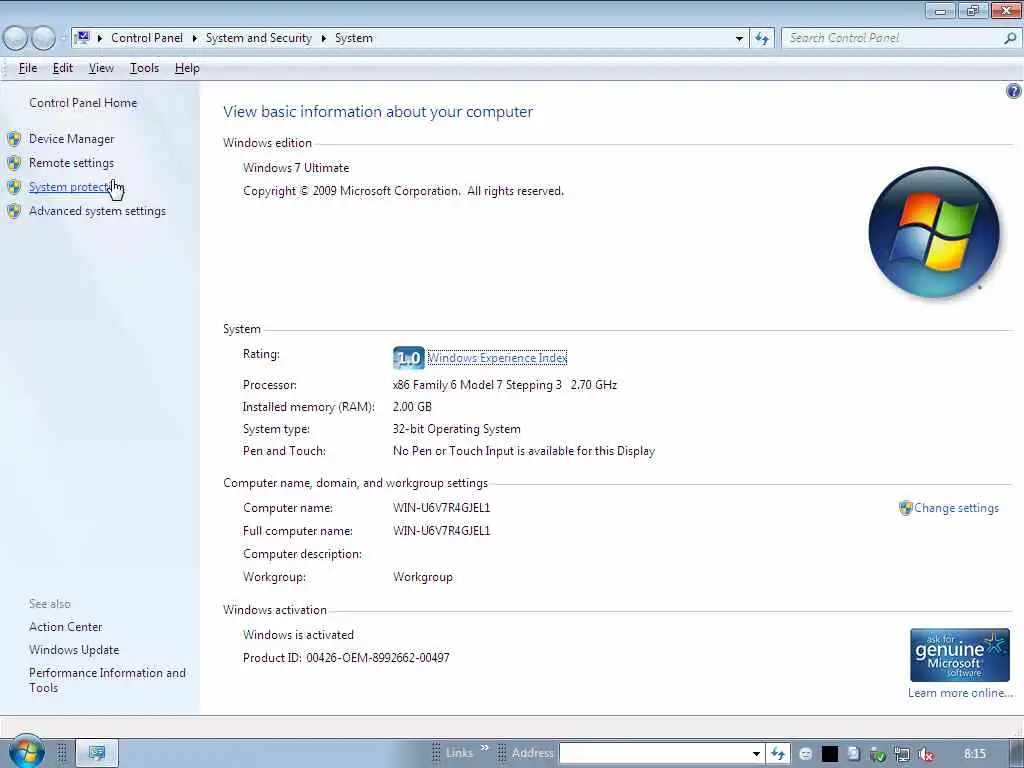Open System protection link
1024x768 pixels.
[x=71, y=187]
